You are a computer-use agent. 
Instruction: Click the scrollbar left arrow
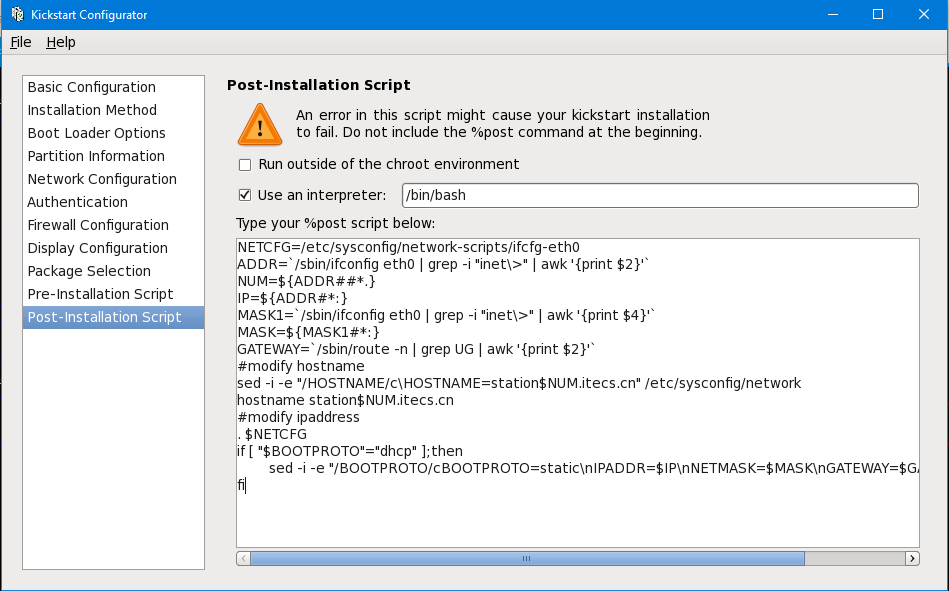pyautogui.click(x=243, y=558)
